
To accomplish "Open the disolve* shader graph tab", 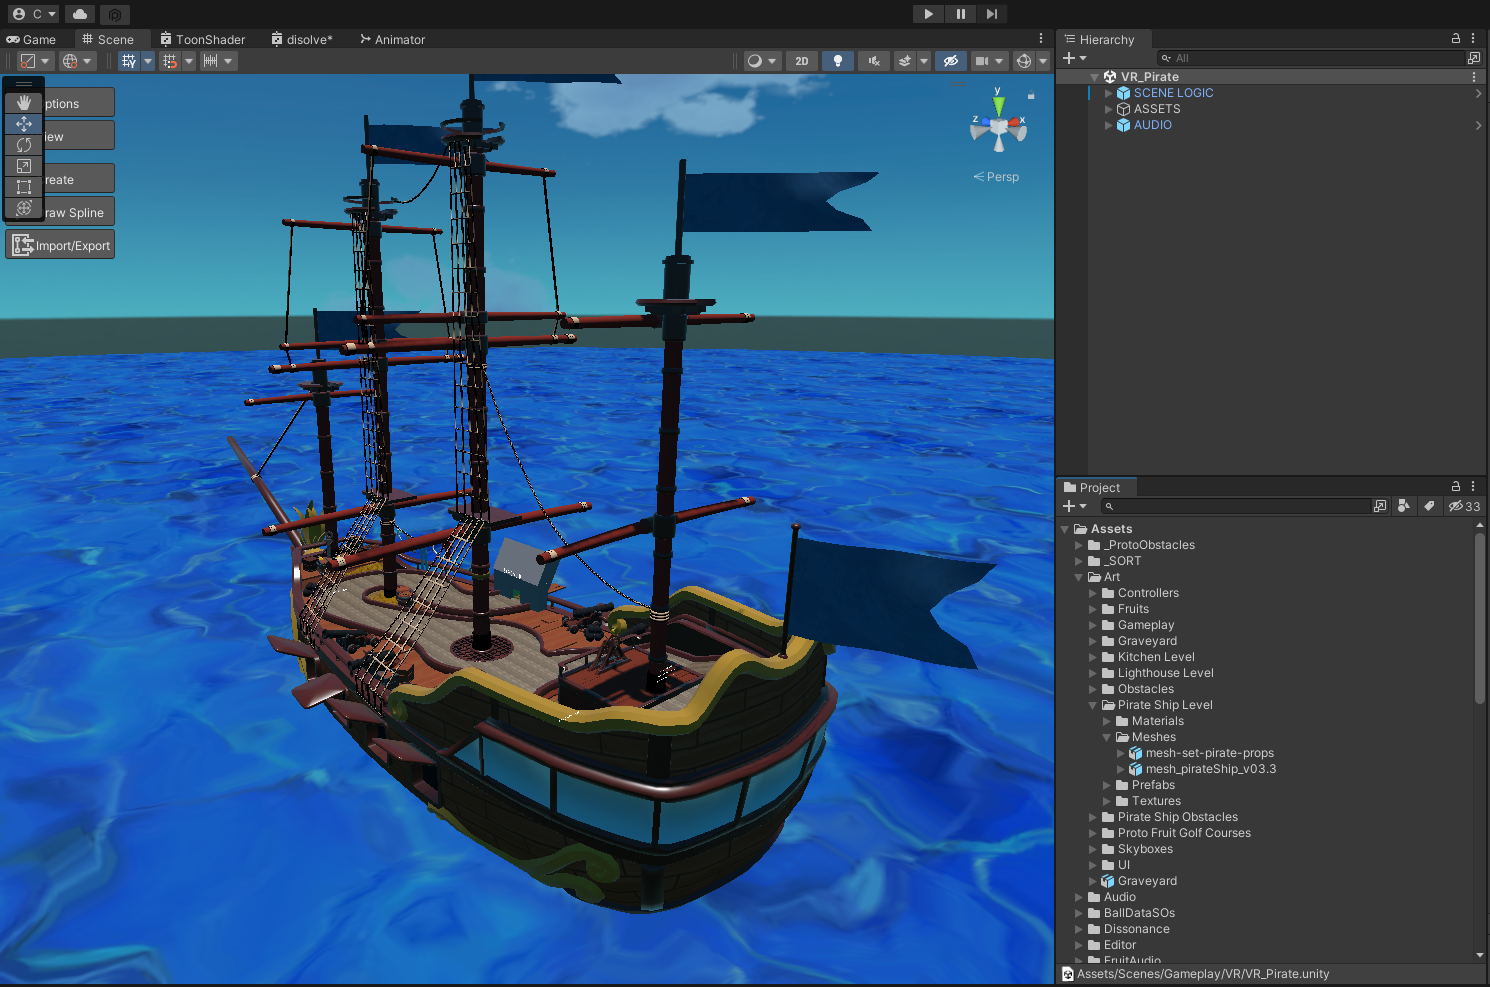I will point(302,39).
